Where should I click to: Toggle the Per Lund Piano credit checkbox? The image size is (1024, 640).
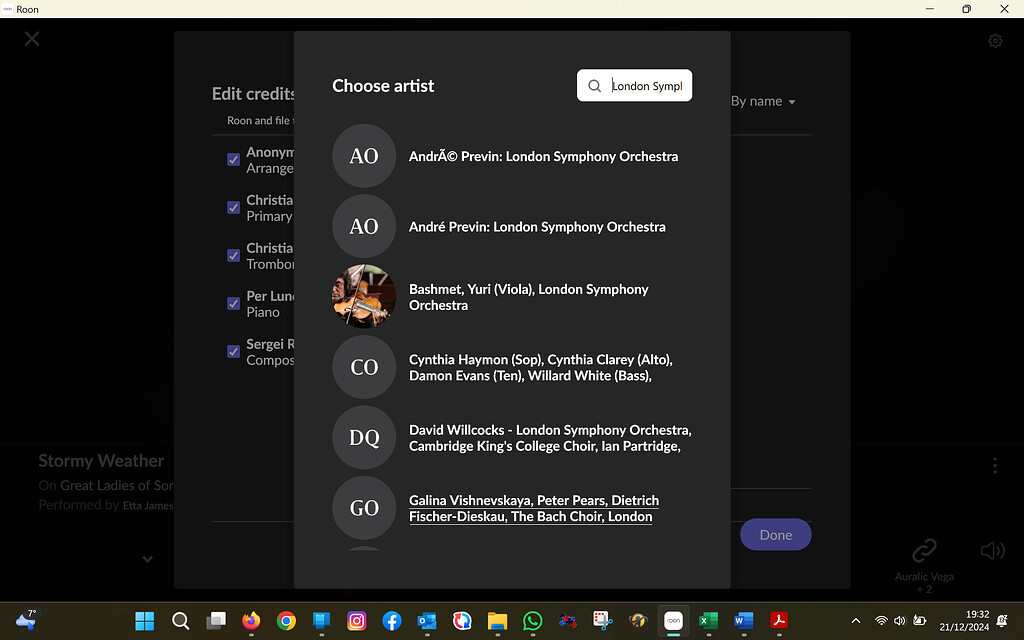pos(233,303)
